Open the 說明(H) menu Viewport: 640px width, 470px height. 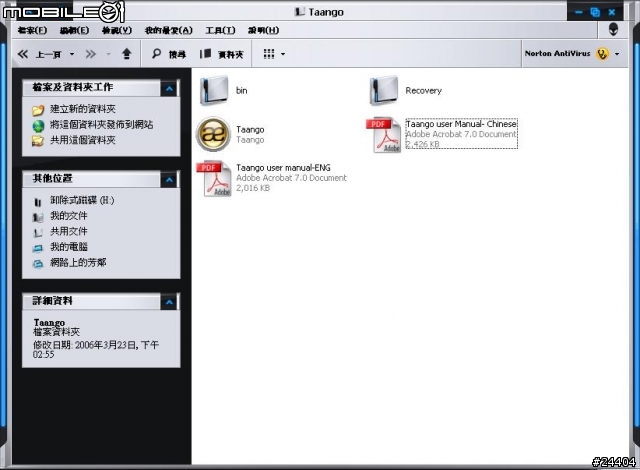pos(264,30)
